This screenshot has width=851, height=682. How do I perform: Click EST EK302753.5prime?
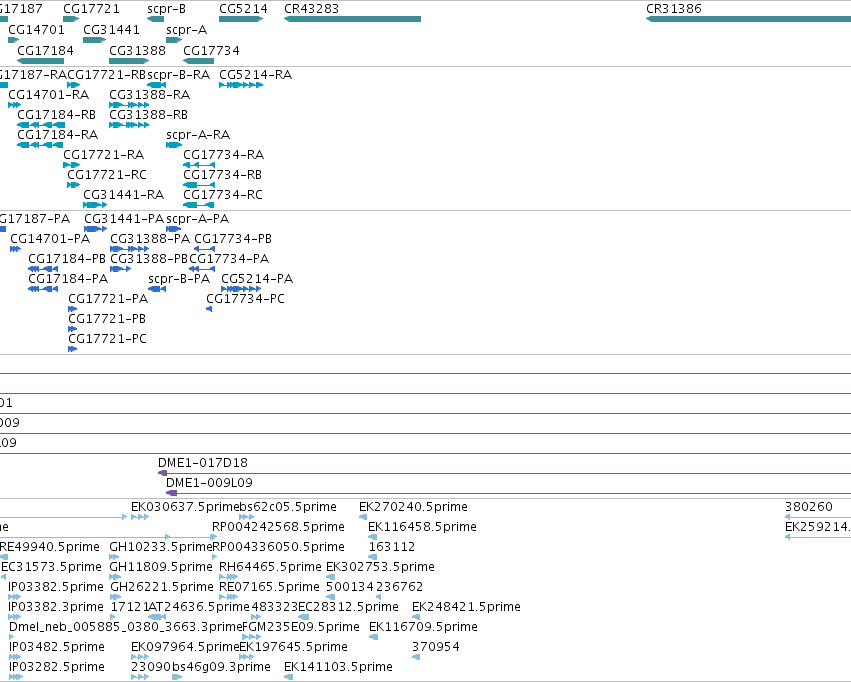pyautogui.click(x=380, y=567)
